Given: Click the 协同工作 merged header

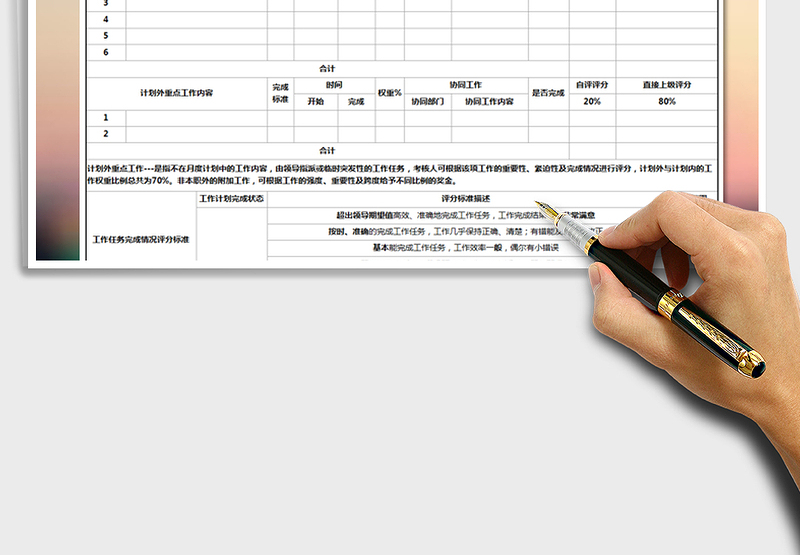Looking at the screenshot, I should (x=465, y=85).
